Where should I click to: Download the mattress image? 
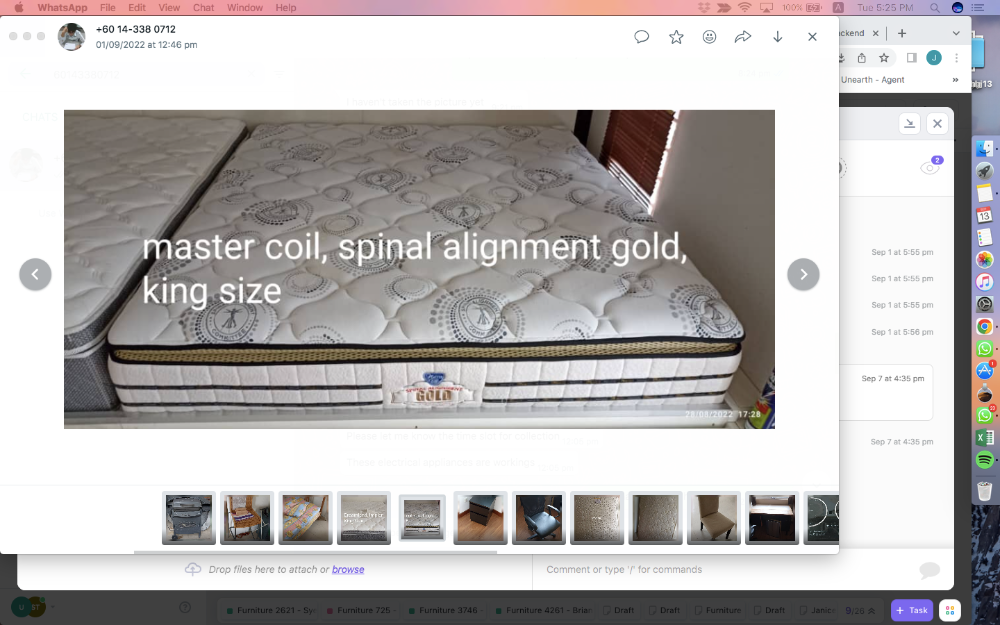(x=777, y=36)
